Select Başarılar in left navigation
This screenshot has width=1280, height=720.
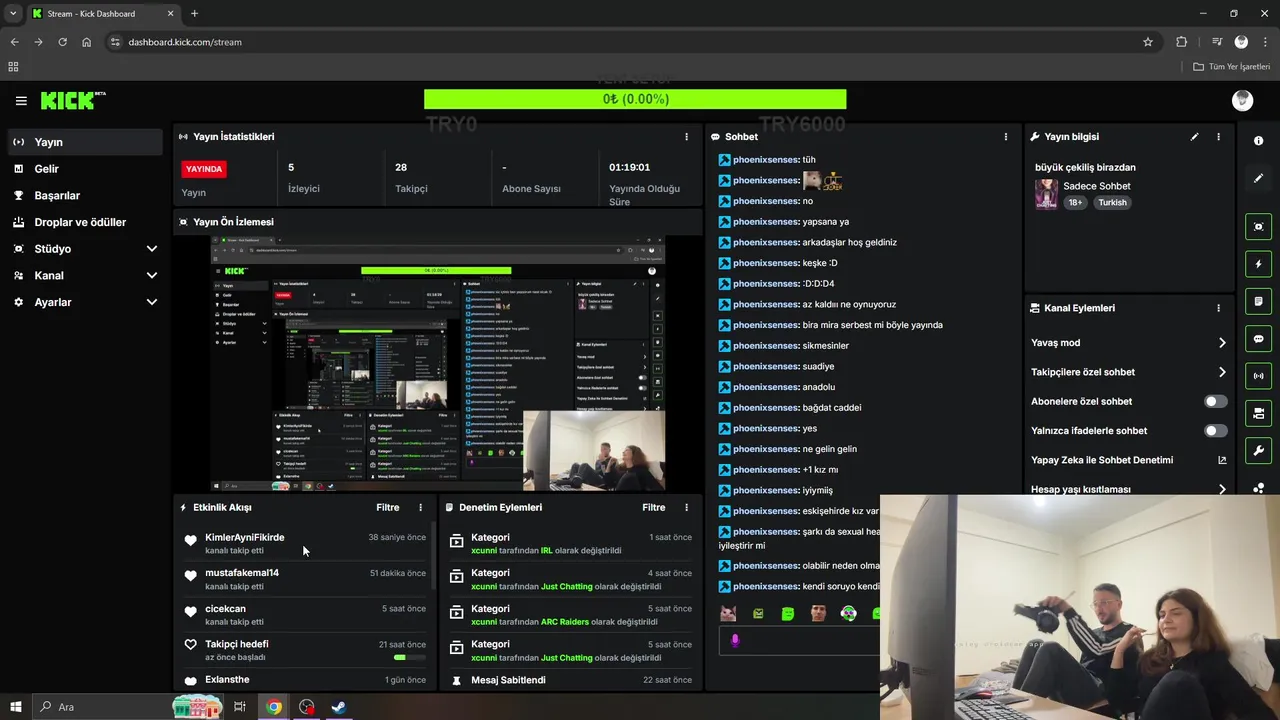tap(86, 196)
